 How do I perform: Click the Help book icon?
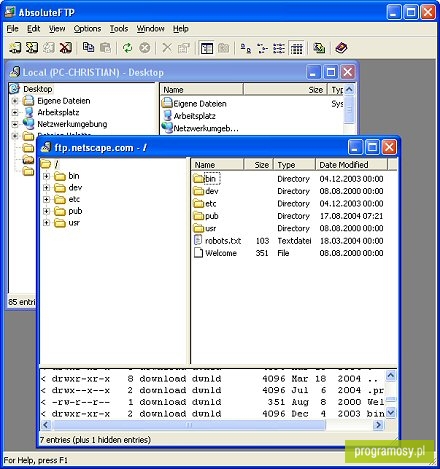click(341, 48)
